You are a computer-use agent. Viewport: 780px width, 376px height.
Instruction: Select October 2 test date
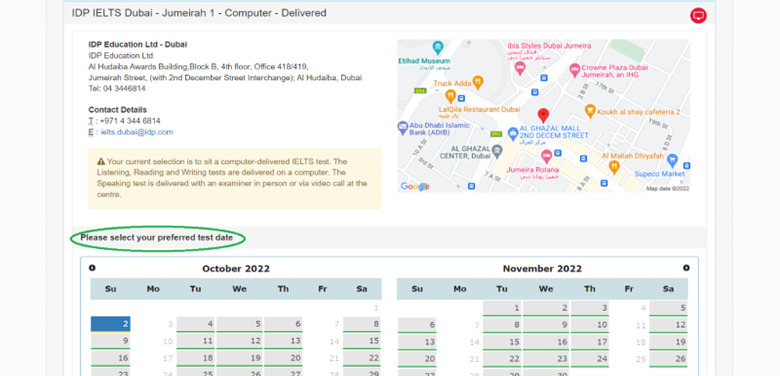click(110, 324)
